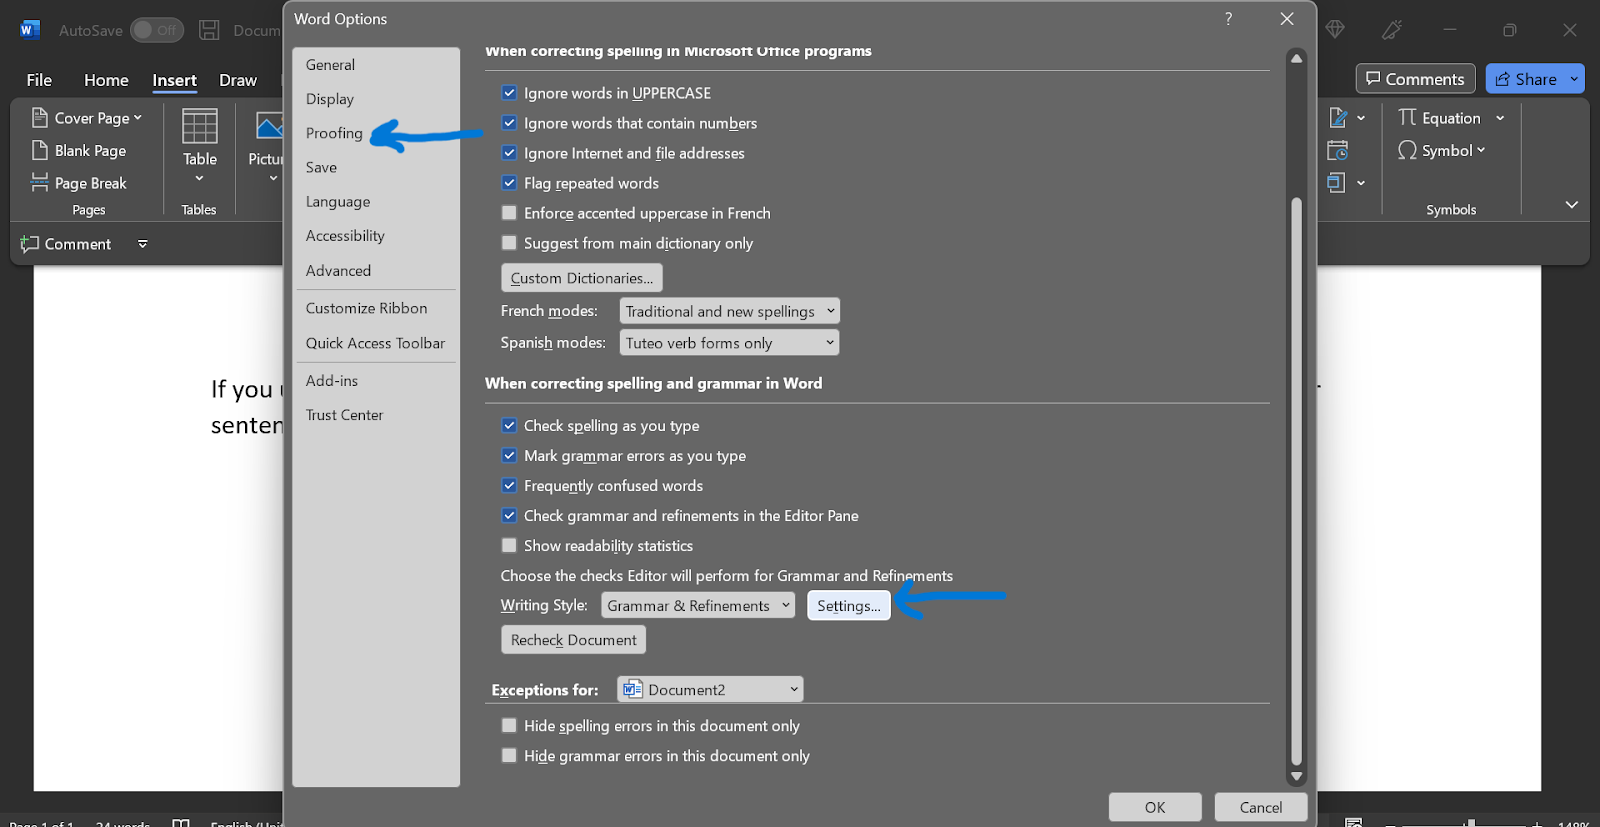Open the Trust Center category
Viewport: 1600px width, 827px height.
click(376, 415)
